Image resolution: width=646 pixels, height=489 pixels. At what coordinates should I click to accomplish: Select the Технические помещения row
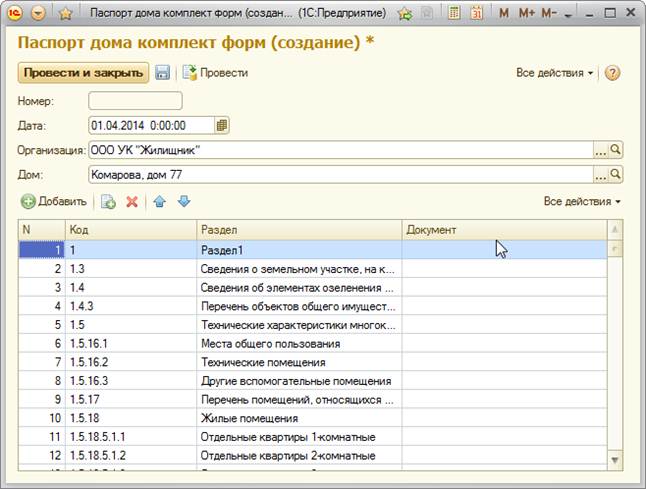(x=313, y=362)
